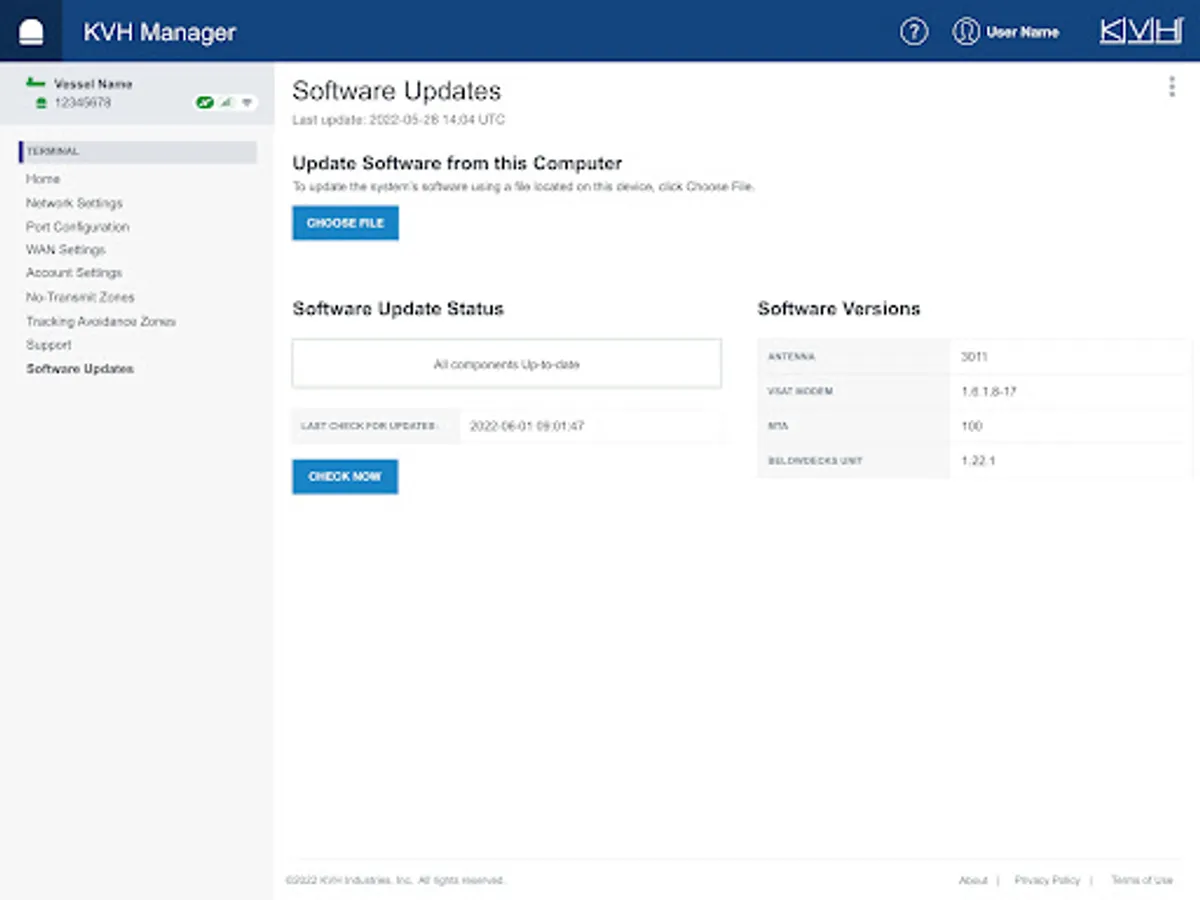Click the belowdecks version value 1.22.1
This screenshot has height=900, width=1200.
(x=978, y=461)
